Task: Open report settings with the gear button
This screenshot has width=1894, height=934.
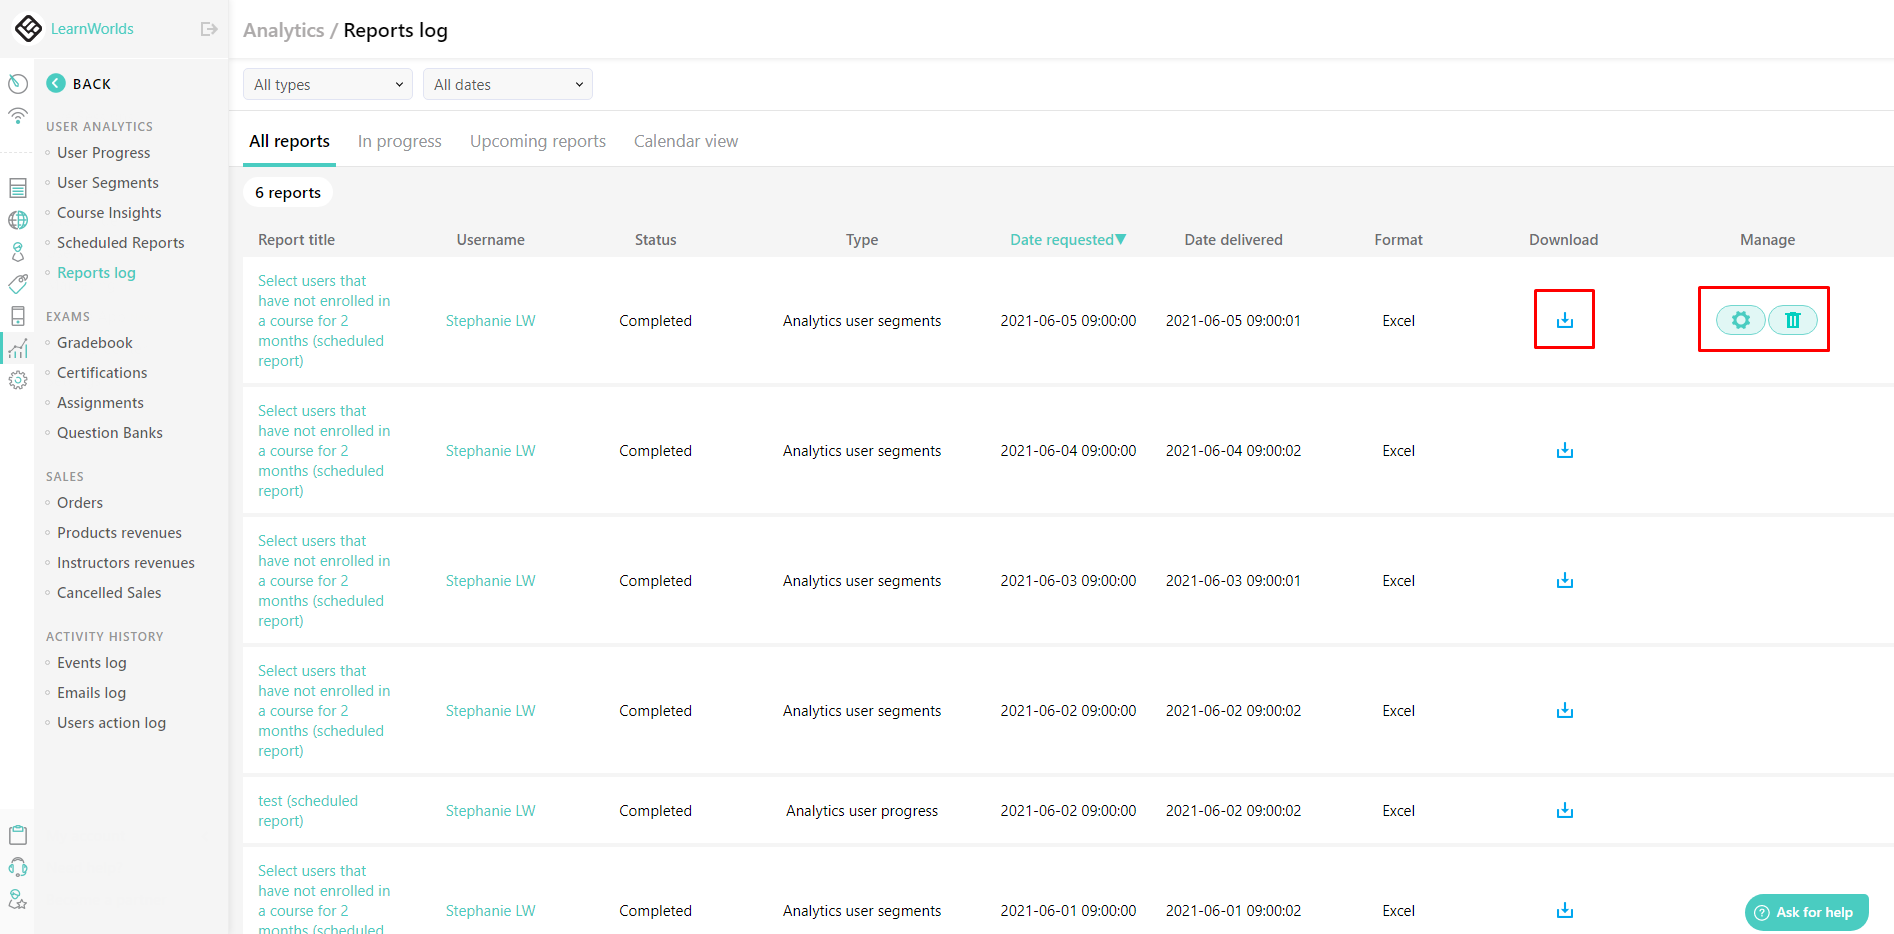Action: click(1740, 320)
